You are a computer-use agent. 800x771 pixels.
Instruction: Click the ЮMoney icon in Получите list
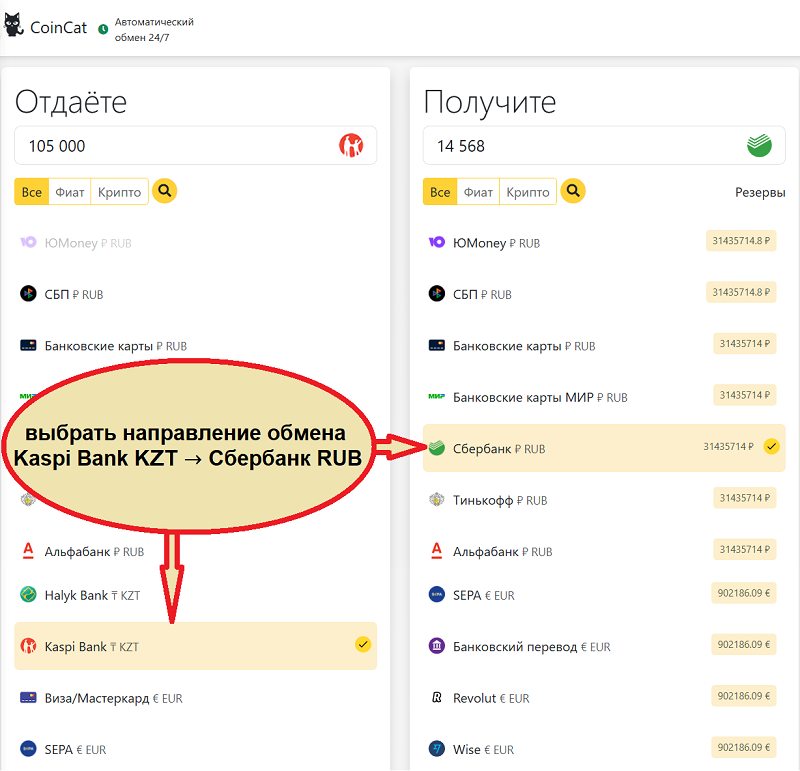click(437, 242)
